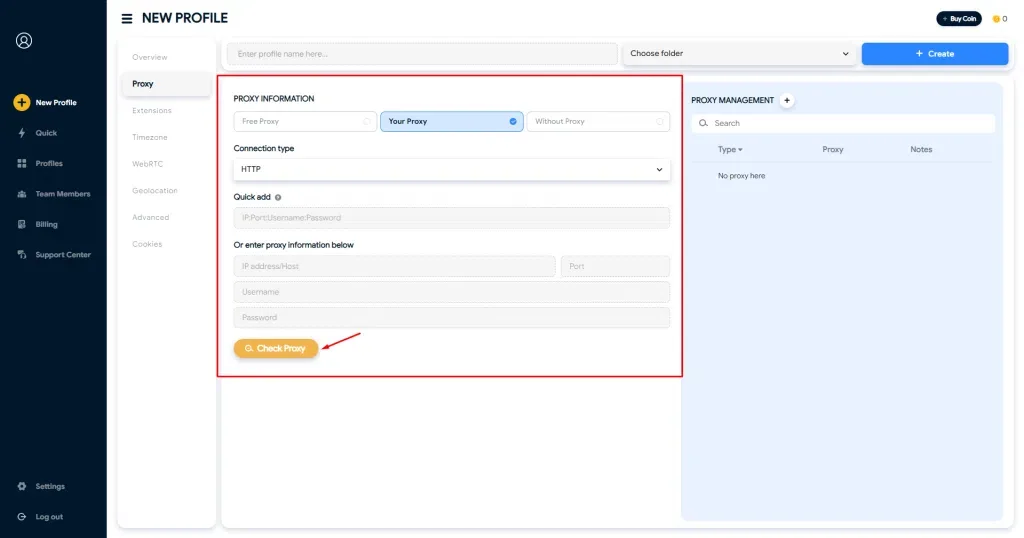Viewport: 1024px width, 538px height.
Task: Focus the IP address/Host field
Action: pyautogui.click(x=394, y=266)
